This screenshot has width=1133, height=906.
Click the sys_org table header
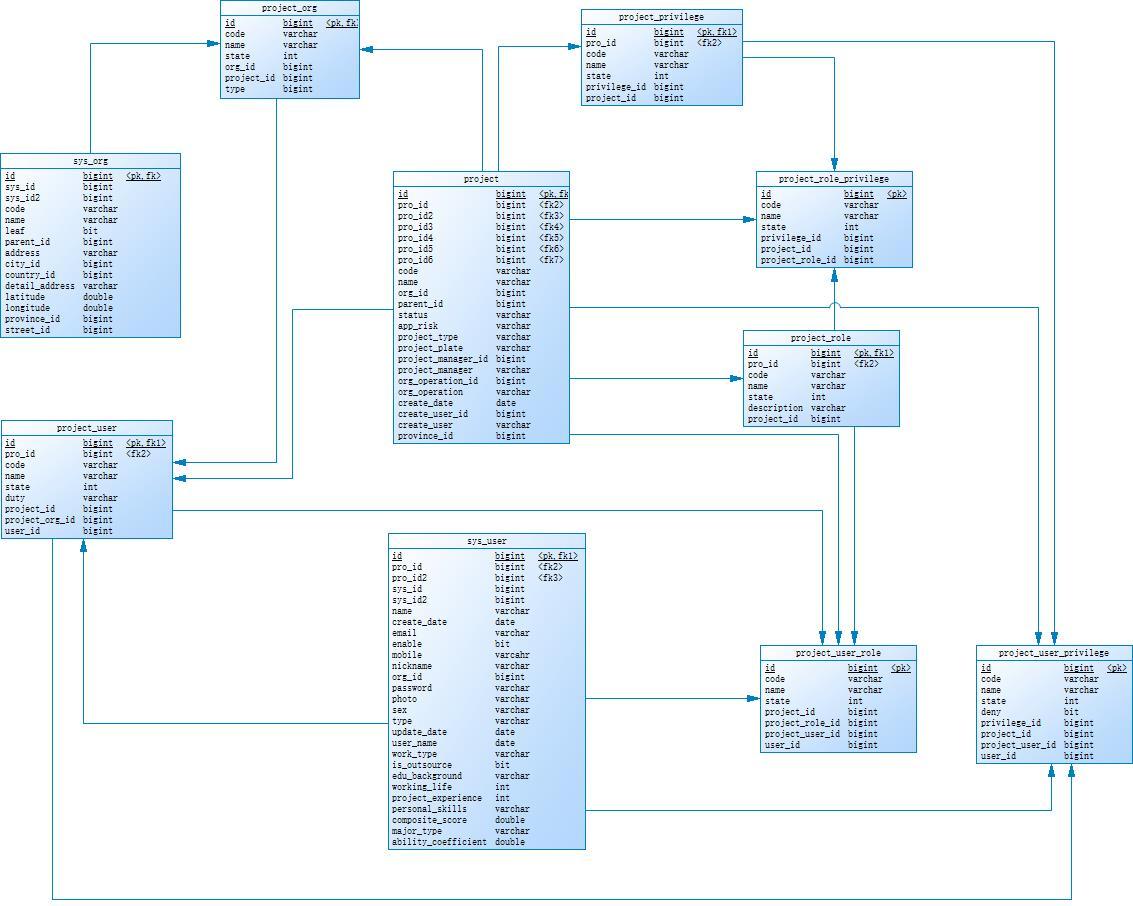90,161
